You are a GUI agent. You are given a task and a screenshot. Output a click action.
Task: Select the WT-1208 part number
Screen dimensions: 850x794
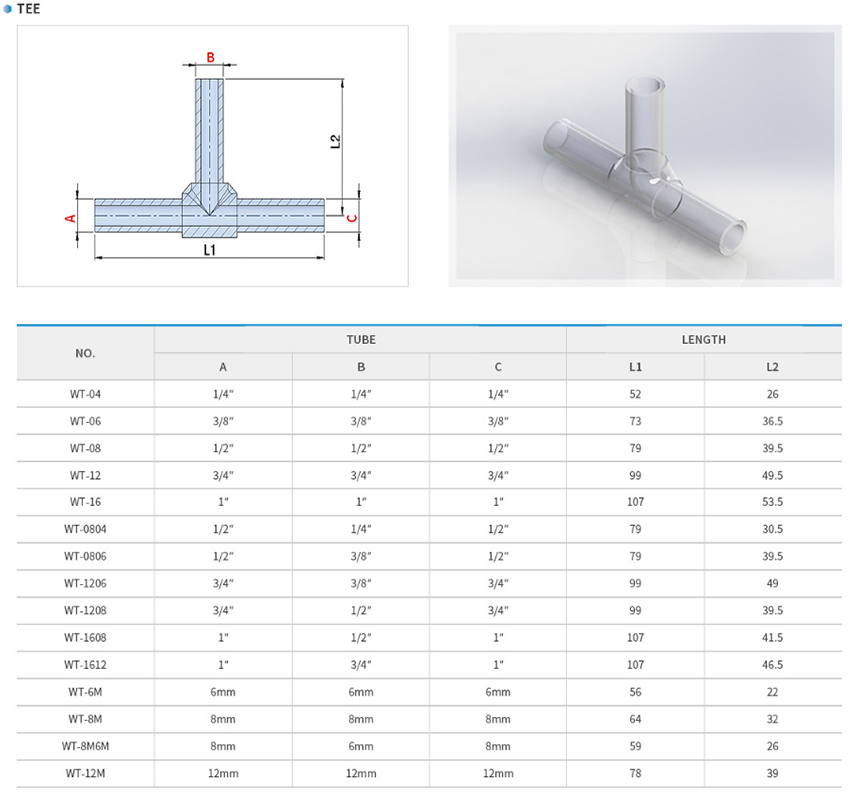[85, 610]
